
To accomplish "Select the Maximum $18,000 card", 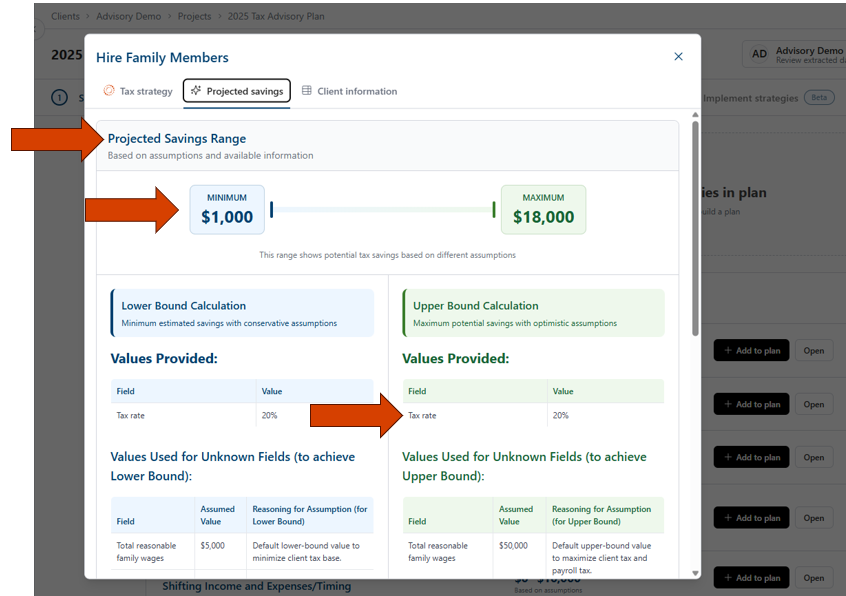I will (543, 209).
